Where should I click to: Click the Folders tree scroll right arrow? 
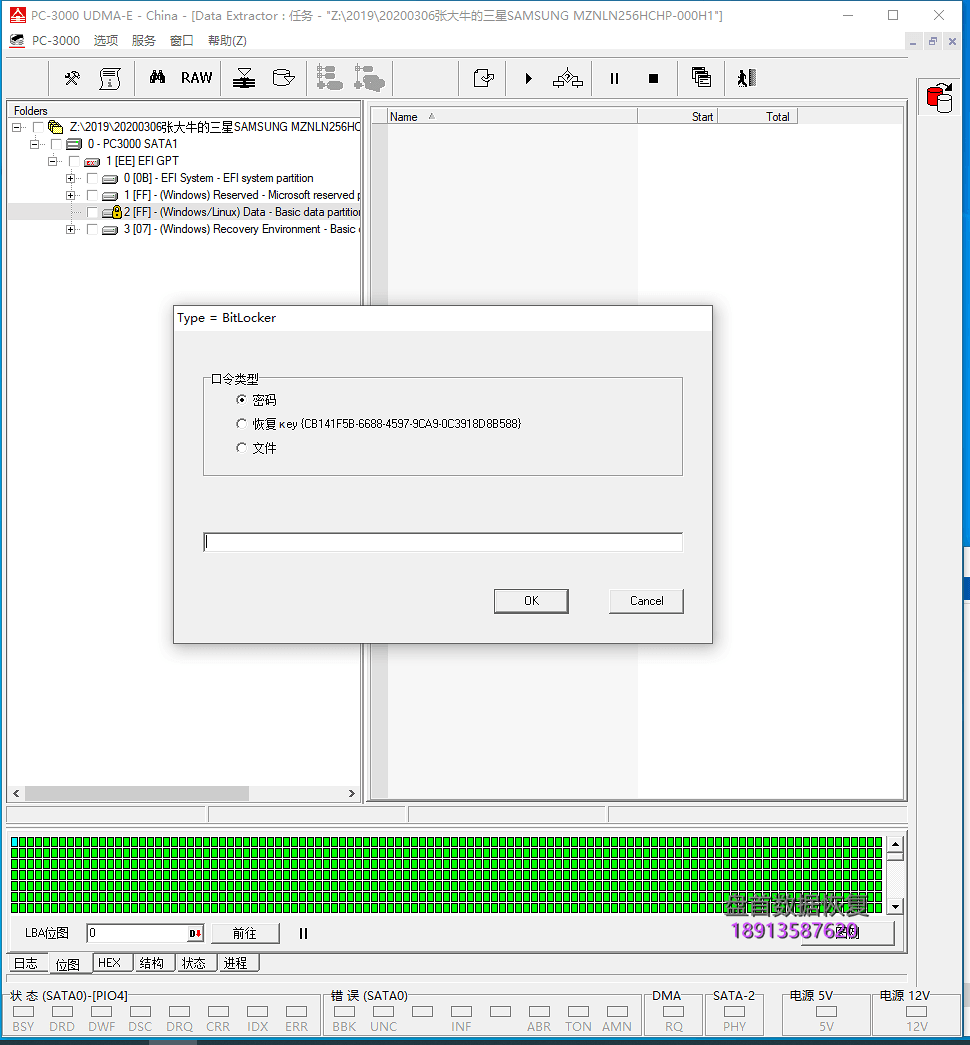351,793
